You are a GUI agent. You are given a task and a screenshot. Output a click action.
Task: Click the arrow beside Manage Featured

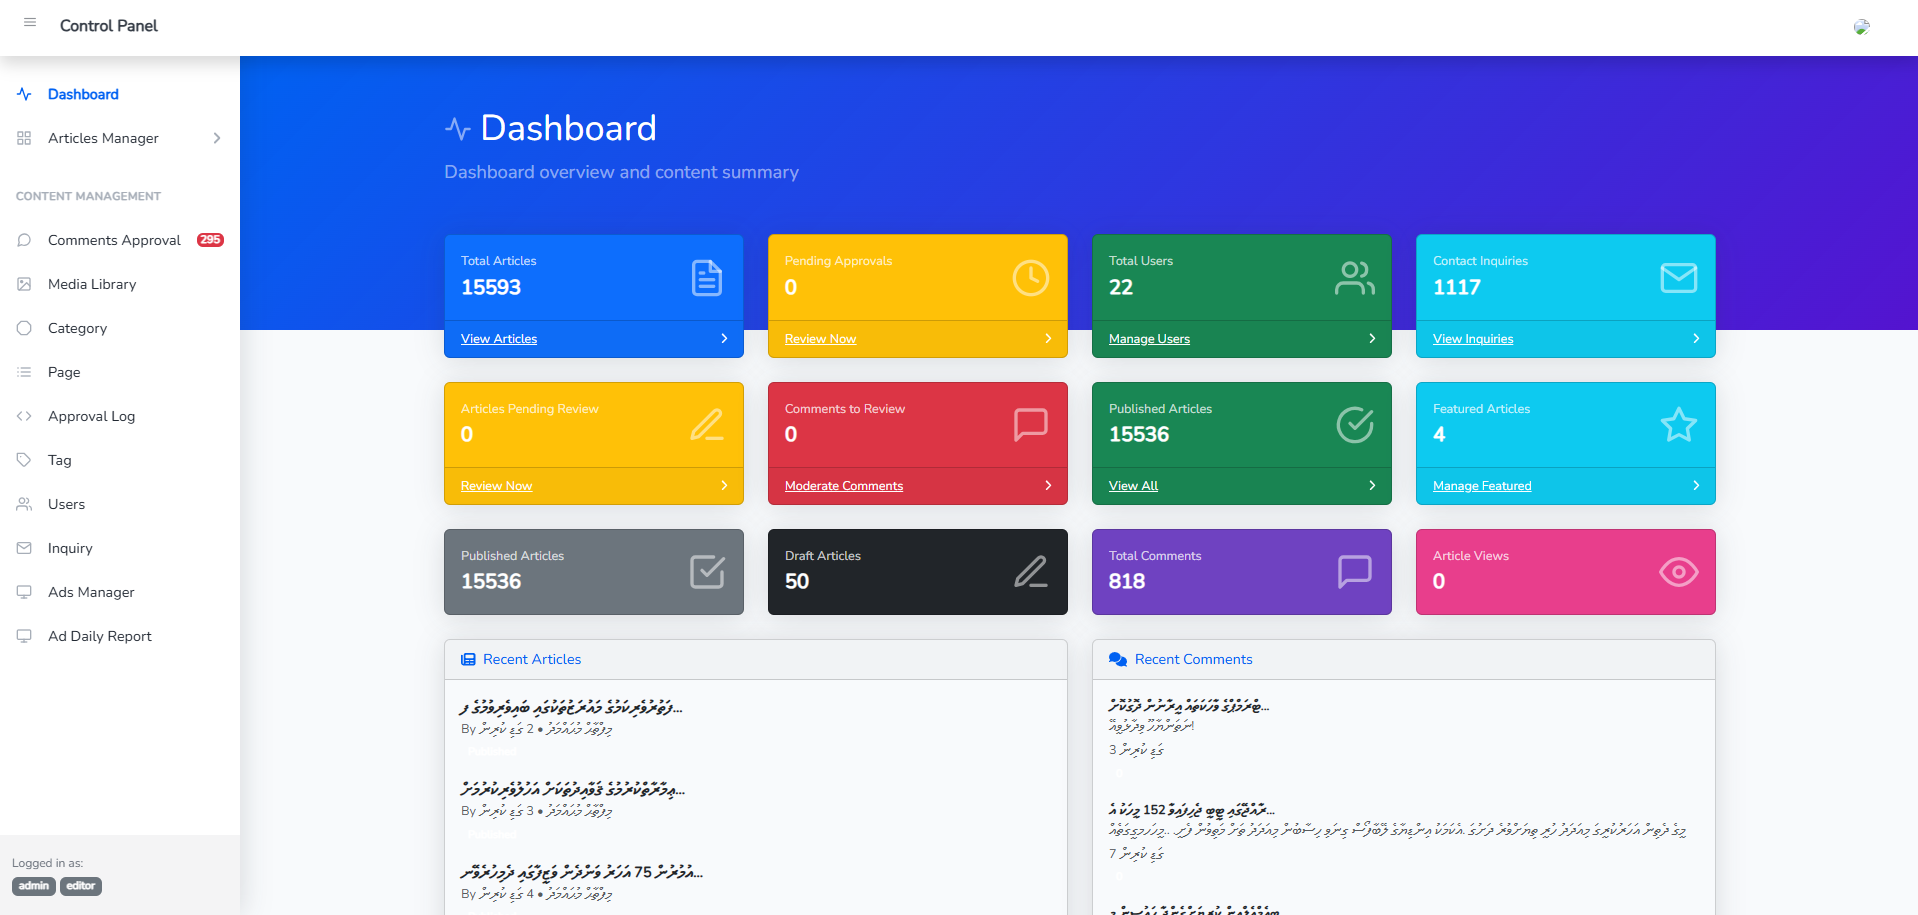[1696, 486]
